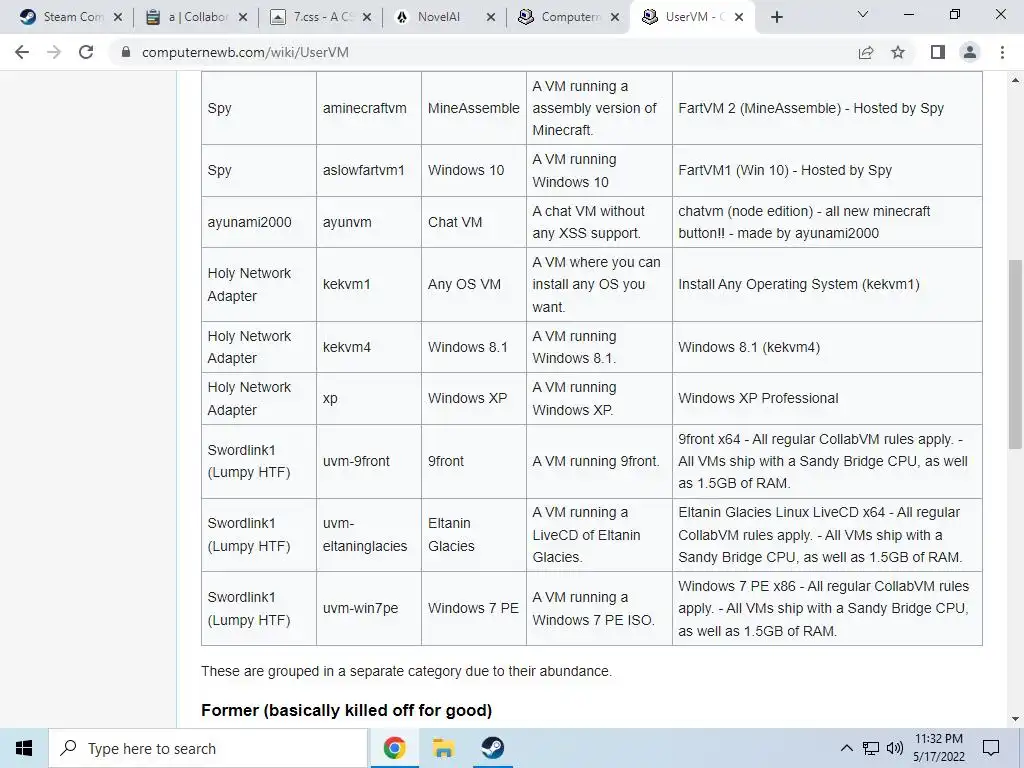Click 'Install Any Operating System (kekvm1)' text
The height and width of the screenshot is (768, 1024).
pos(799,284)
